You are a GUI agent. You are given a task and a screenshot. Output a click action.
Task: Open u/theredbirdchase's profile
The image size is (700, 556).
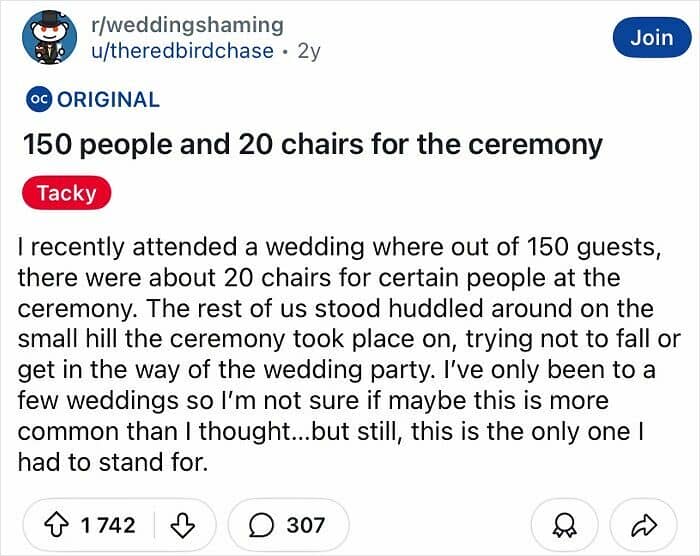point(182,50)
